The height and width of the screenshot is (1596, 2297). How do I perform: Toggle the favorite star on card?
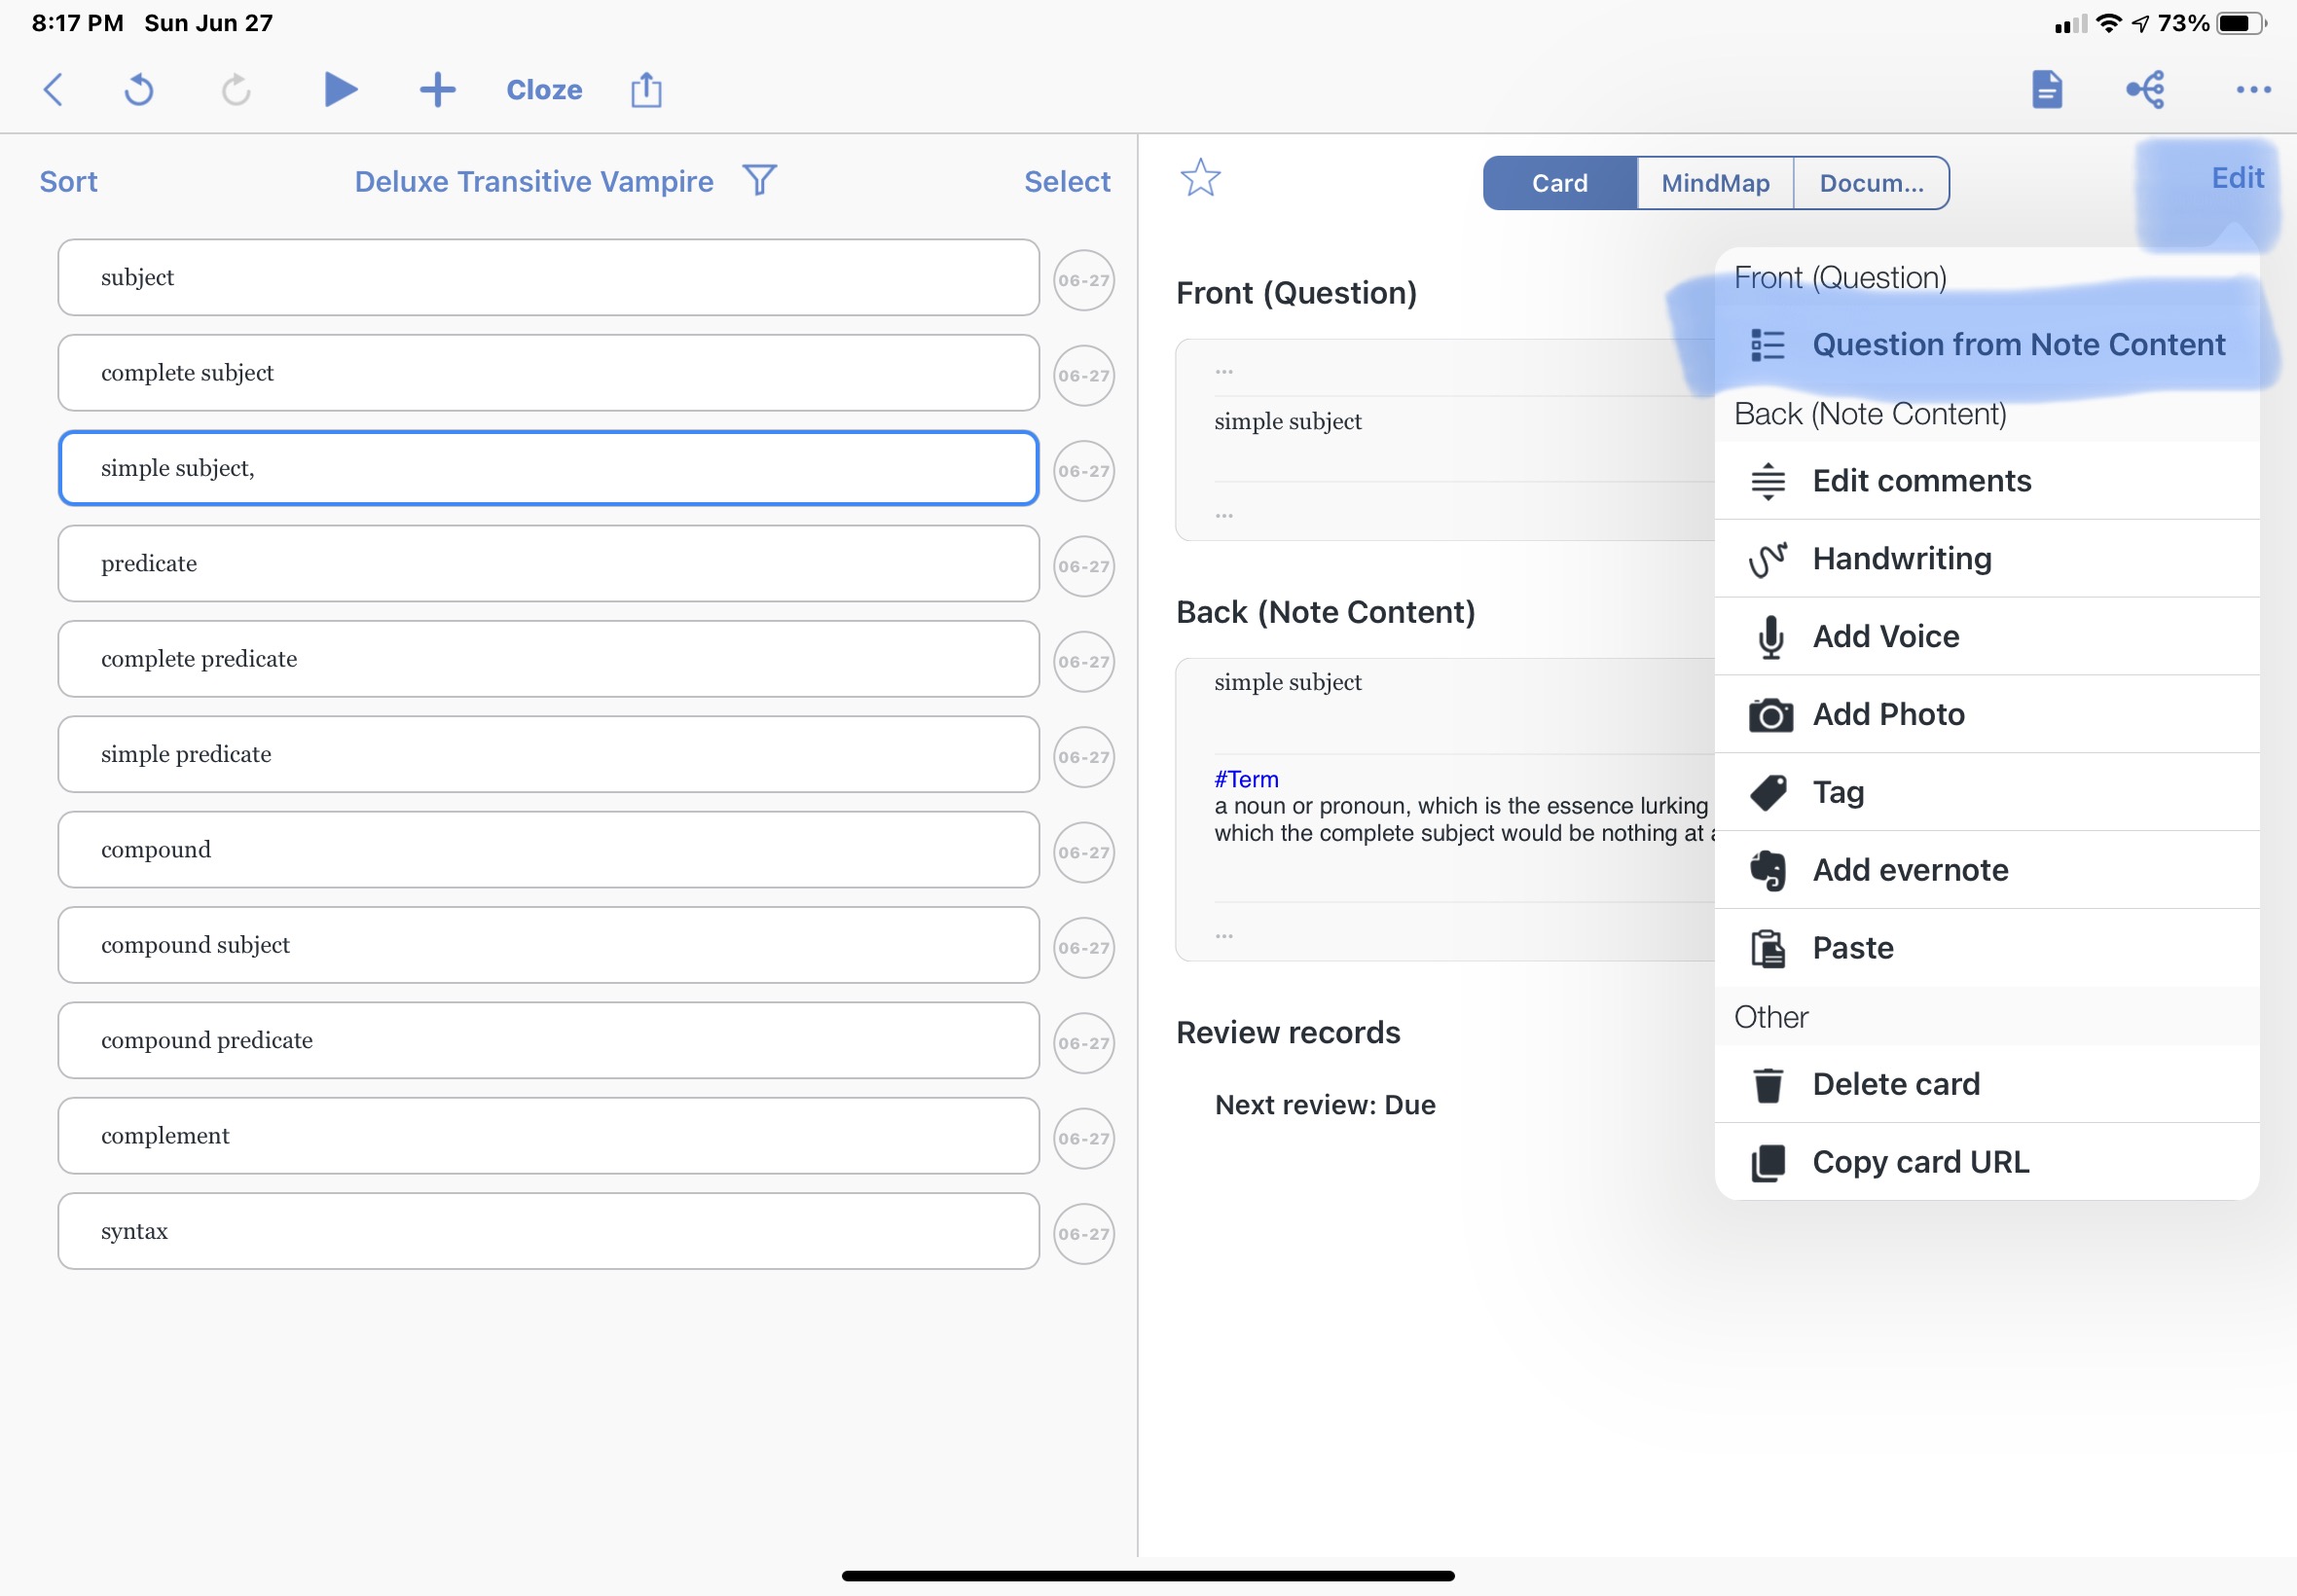point(1200,178)
